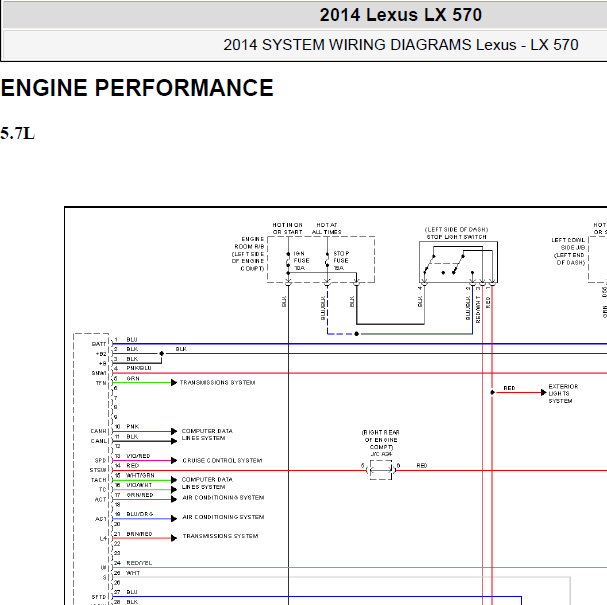
Task: Click 'COMPUTER DATA LINES SYSTEM' beside TACH pin
Action: tap(207, 483)
